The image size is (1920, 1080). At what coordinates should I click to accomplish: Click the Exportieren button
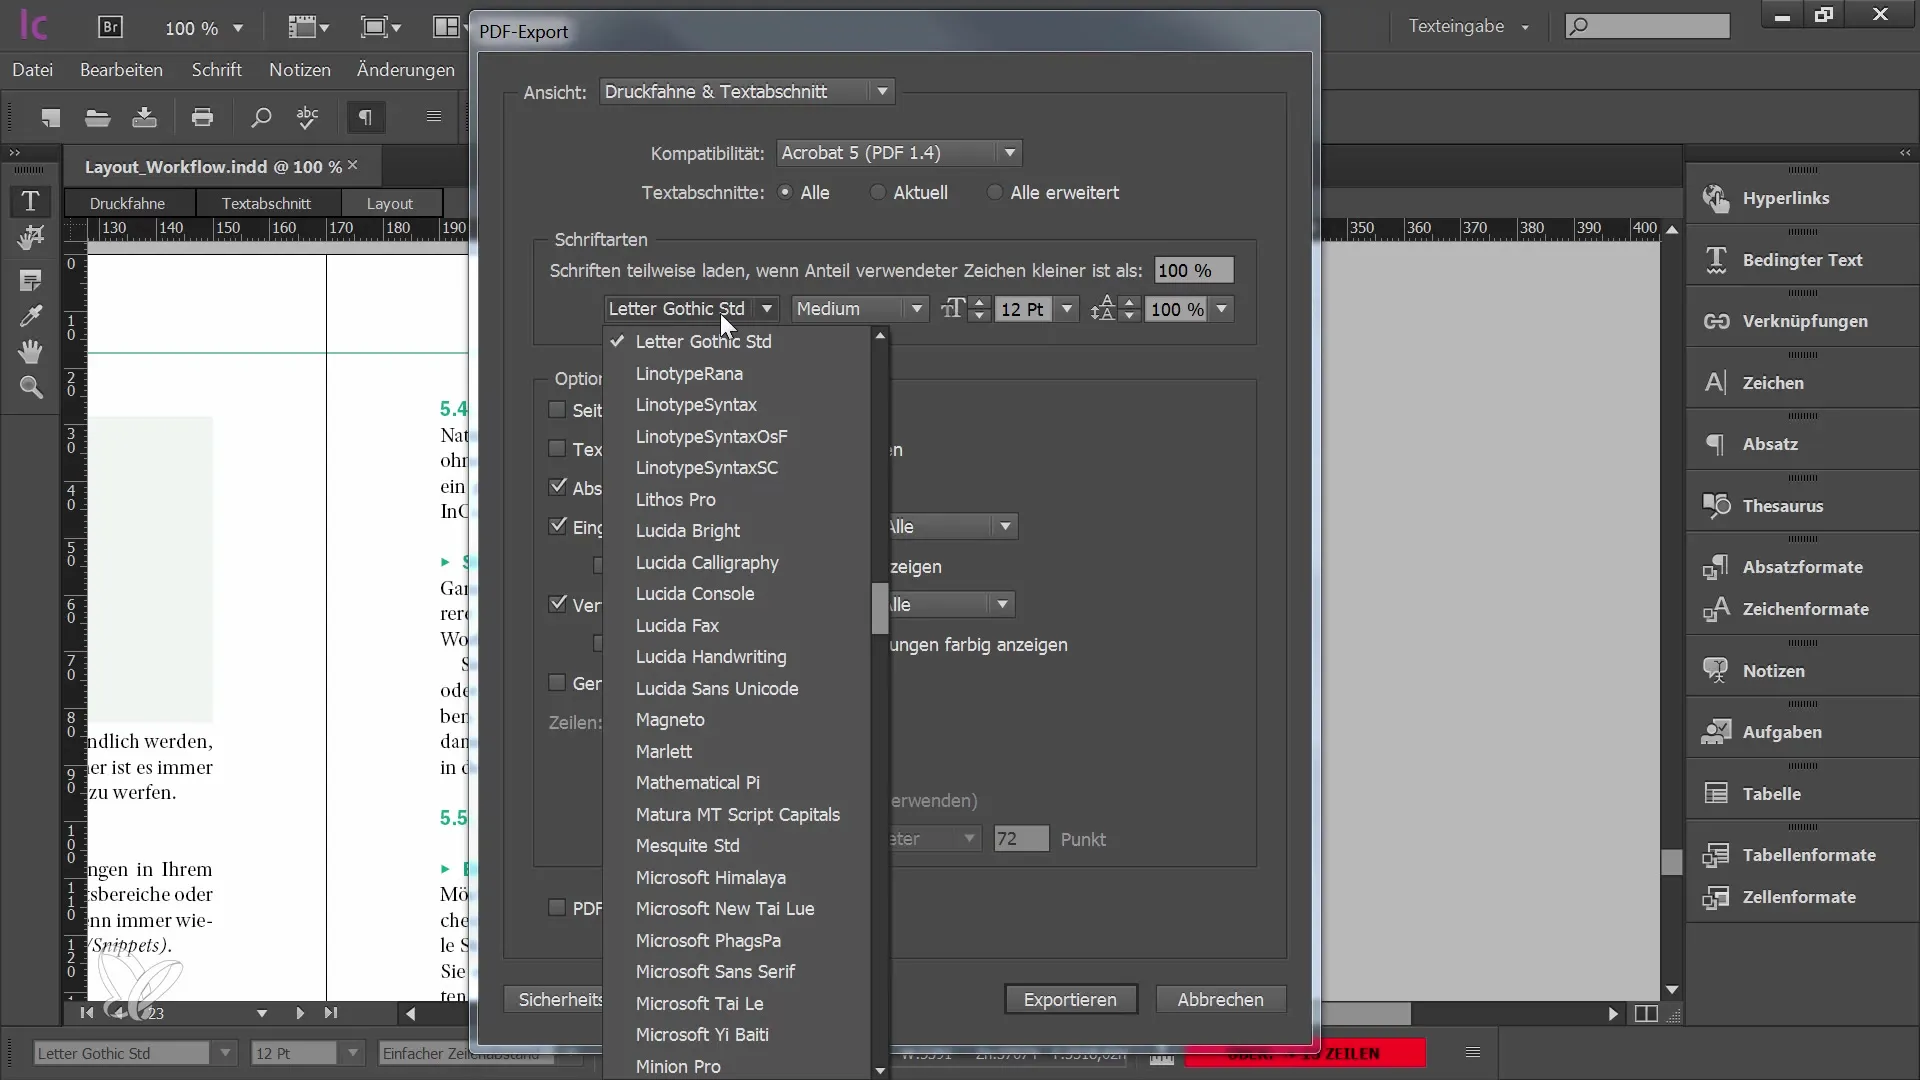[x=1069, y=1000]
